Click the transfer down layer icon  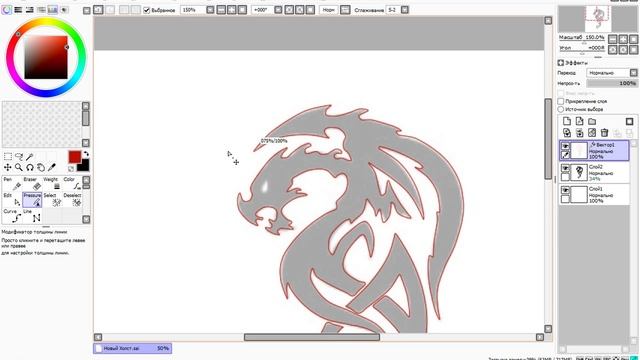click(x=567, y=133)
